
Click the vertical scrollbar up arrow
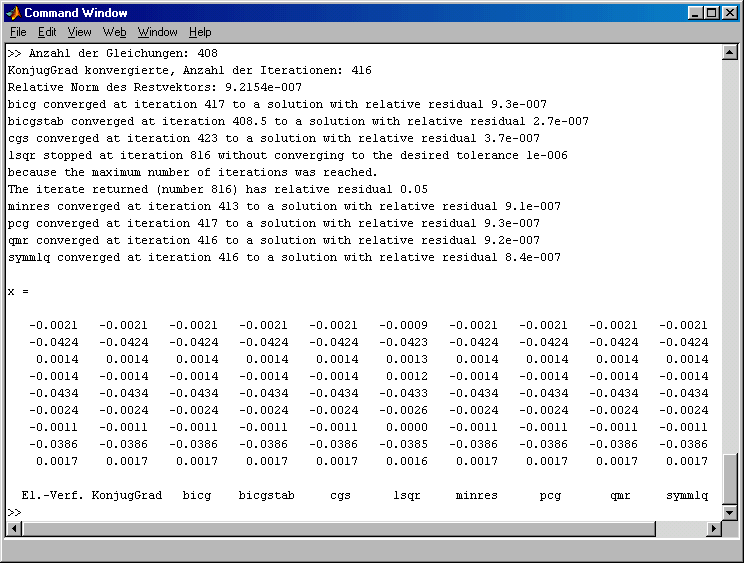pos(729,53)
